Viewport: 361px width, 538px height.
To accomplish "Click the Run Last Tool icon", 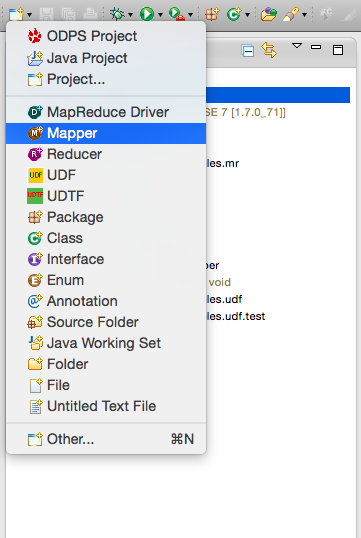I will click(x=177, y=14).
